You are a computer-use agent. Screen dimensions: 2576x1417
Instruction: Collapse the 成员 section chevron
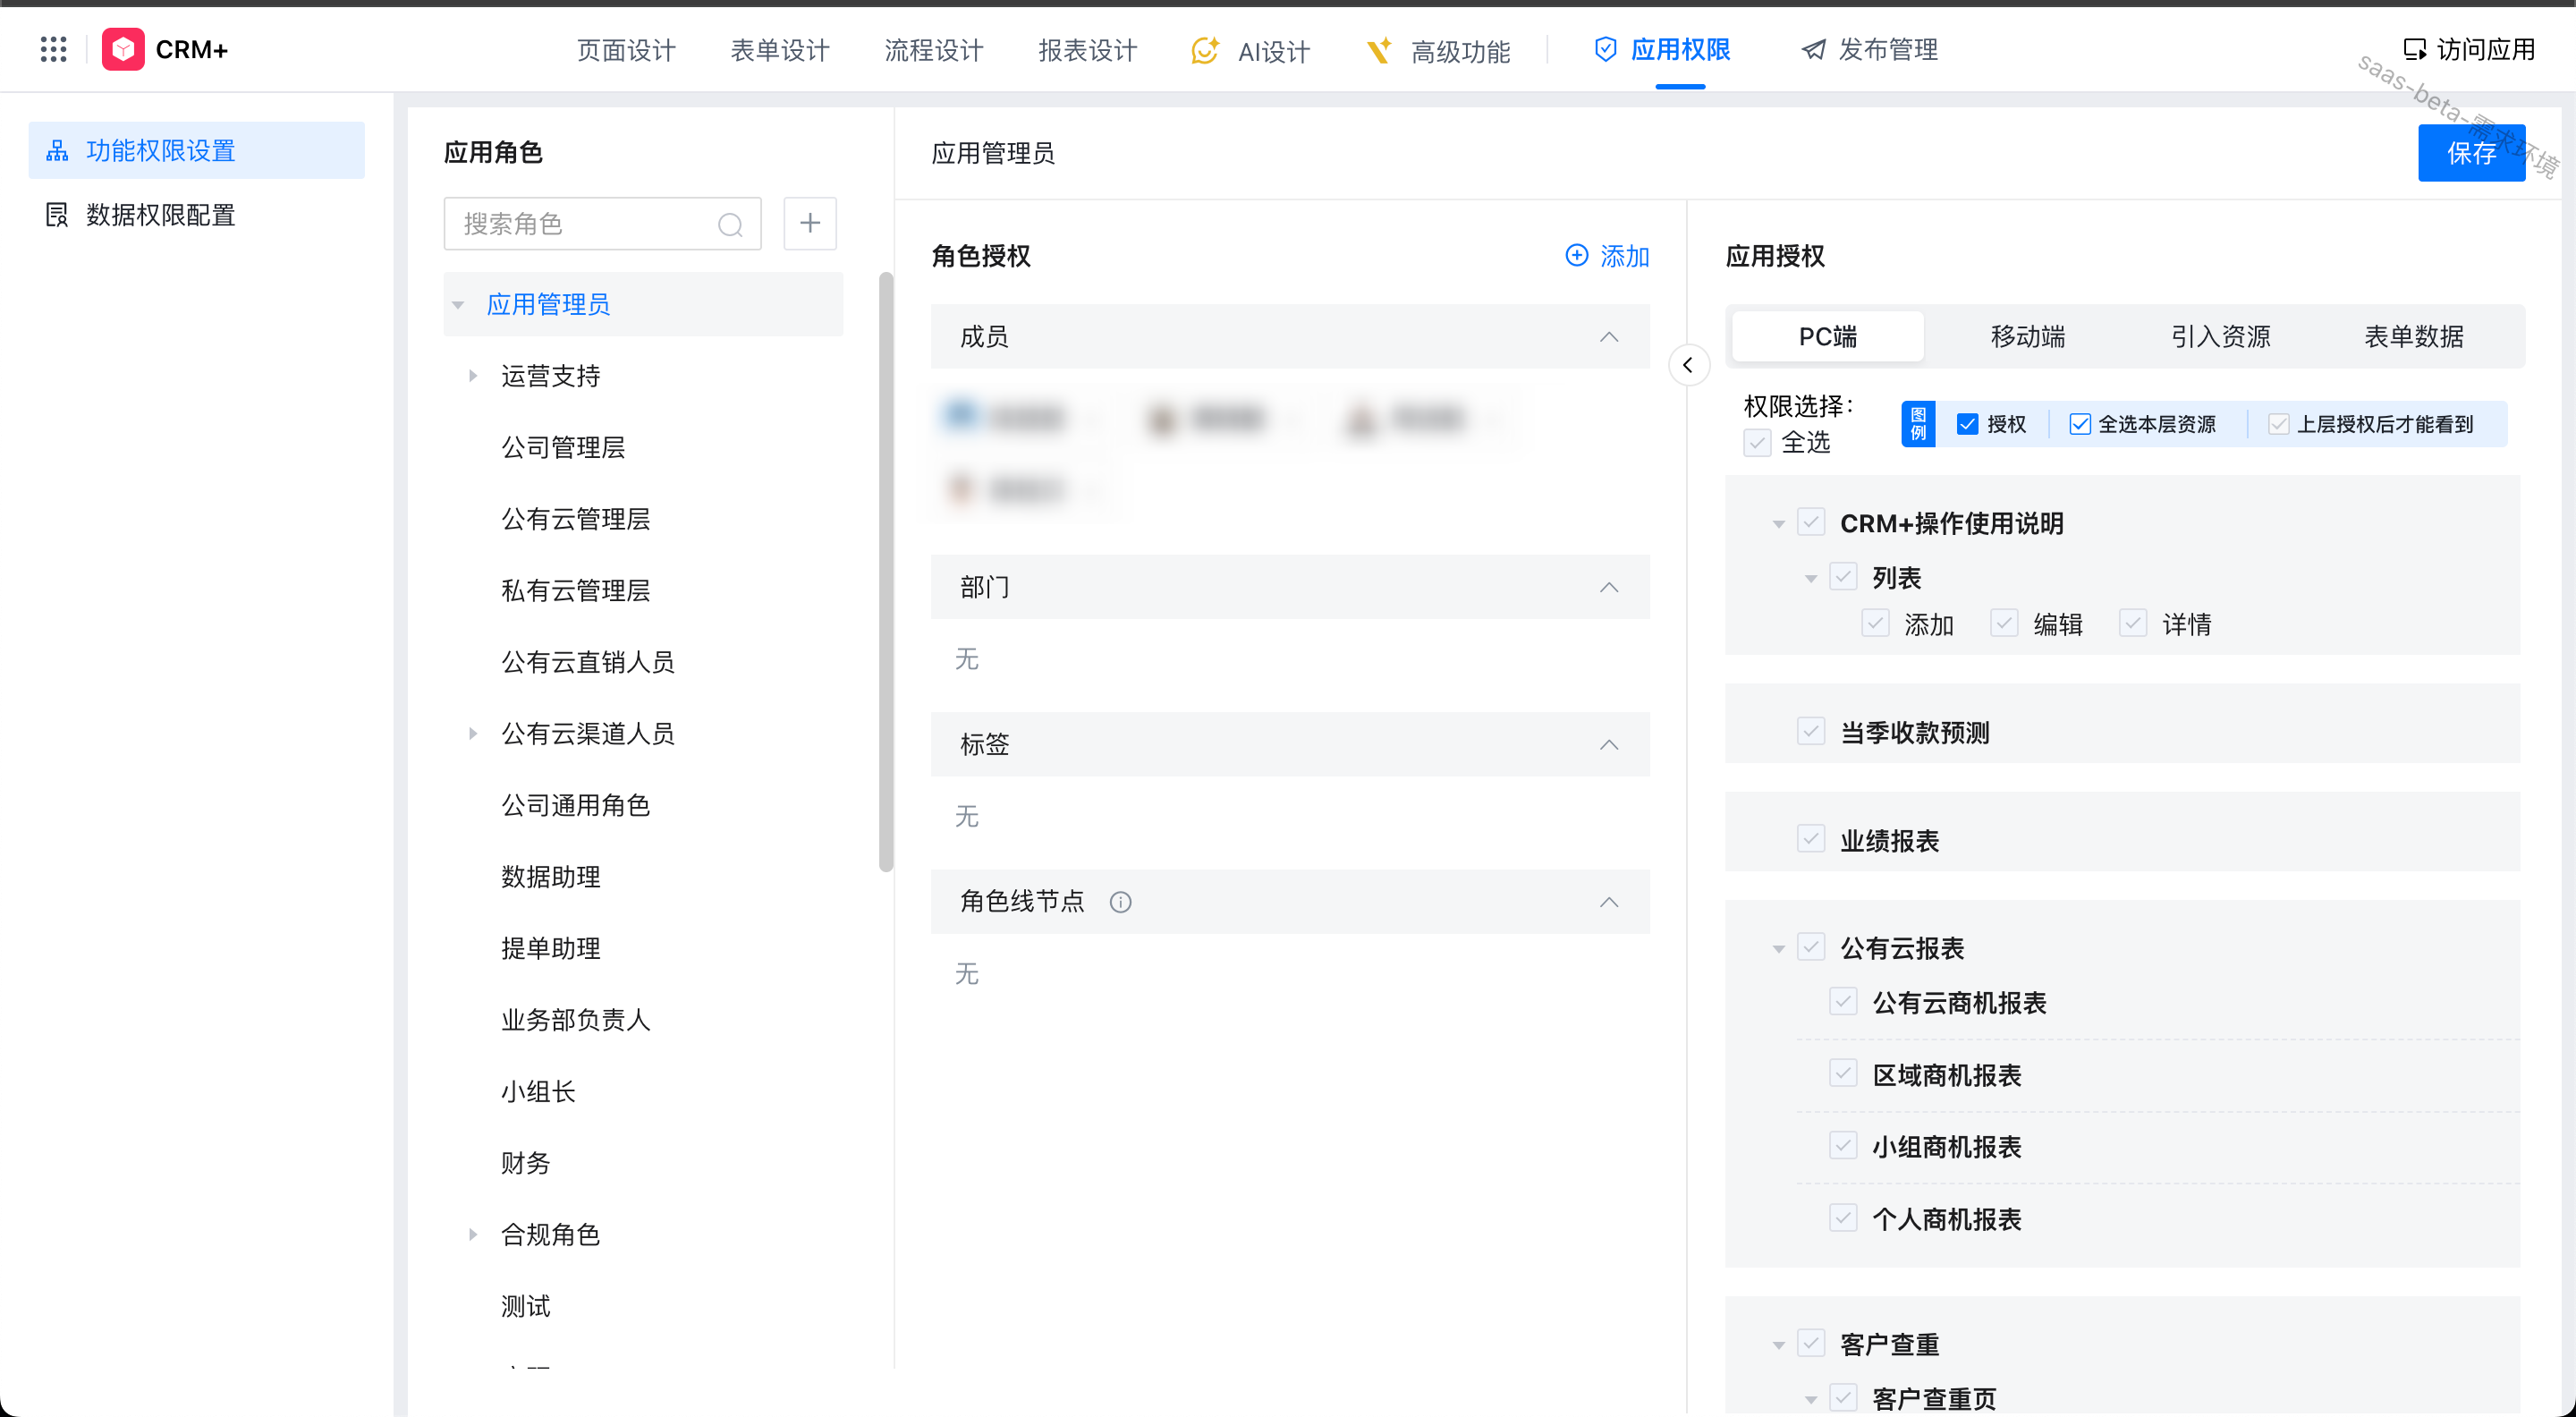click(x=1608, y=337)
